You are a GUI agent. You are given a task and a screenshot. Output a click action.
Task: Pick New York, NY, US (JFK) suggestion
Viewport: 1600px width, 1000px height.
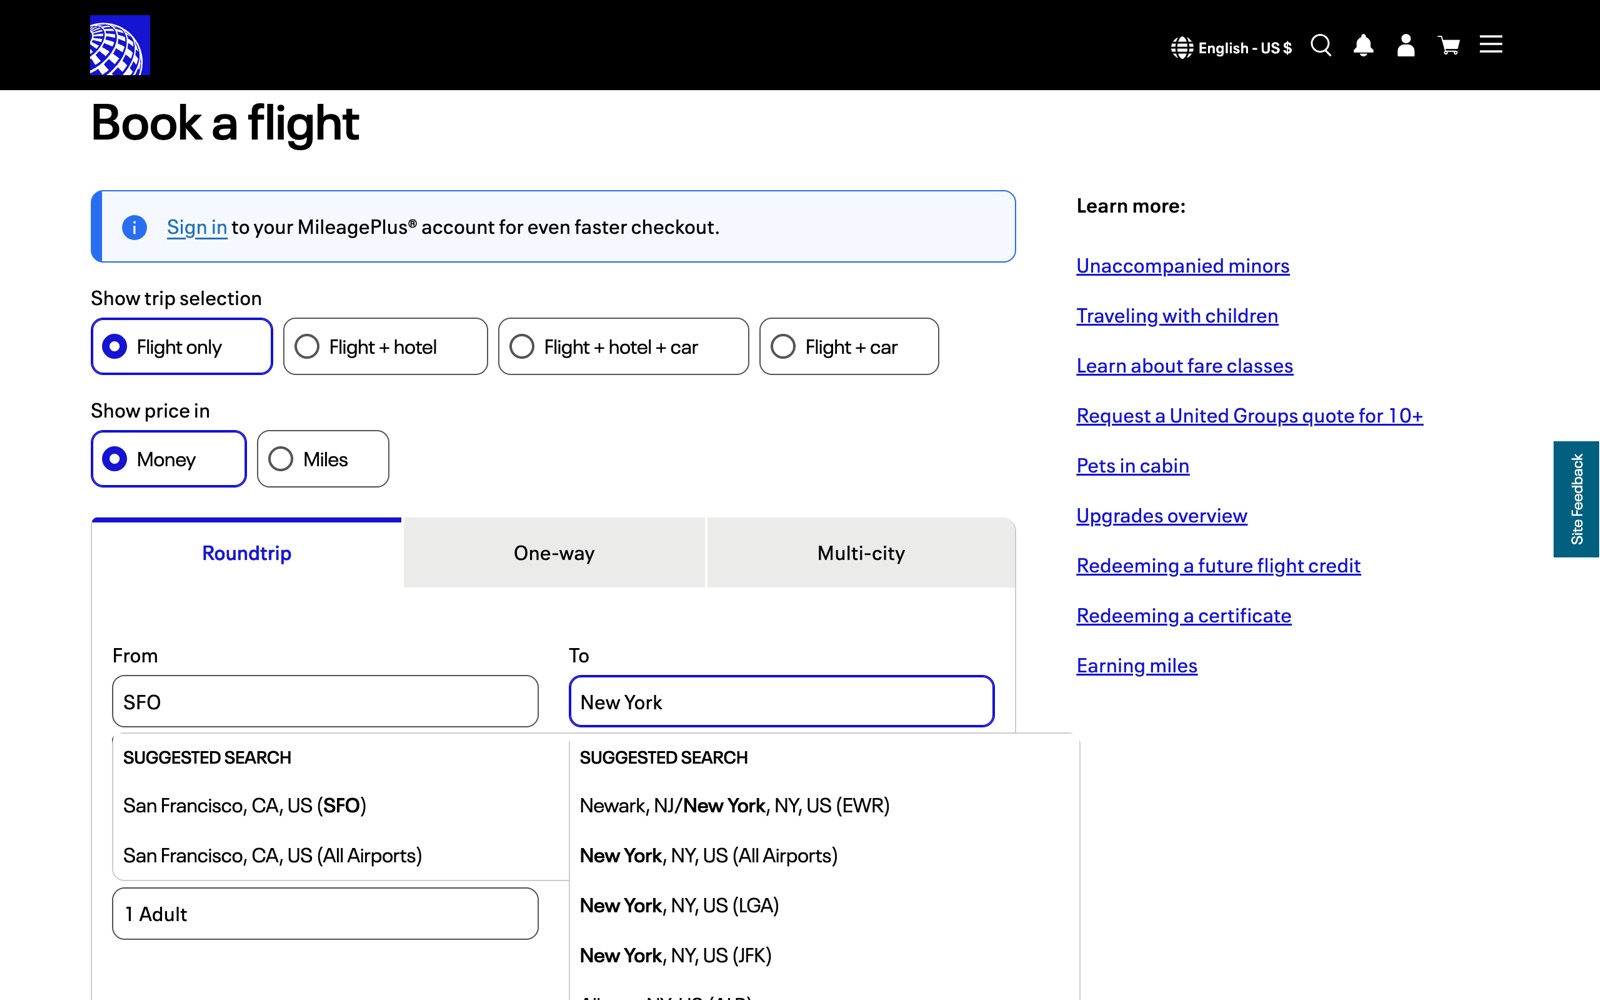[824, 956]
